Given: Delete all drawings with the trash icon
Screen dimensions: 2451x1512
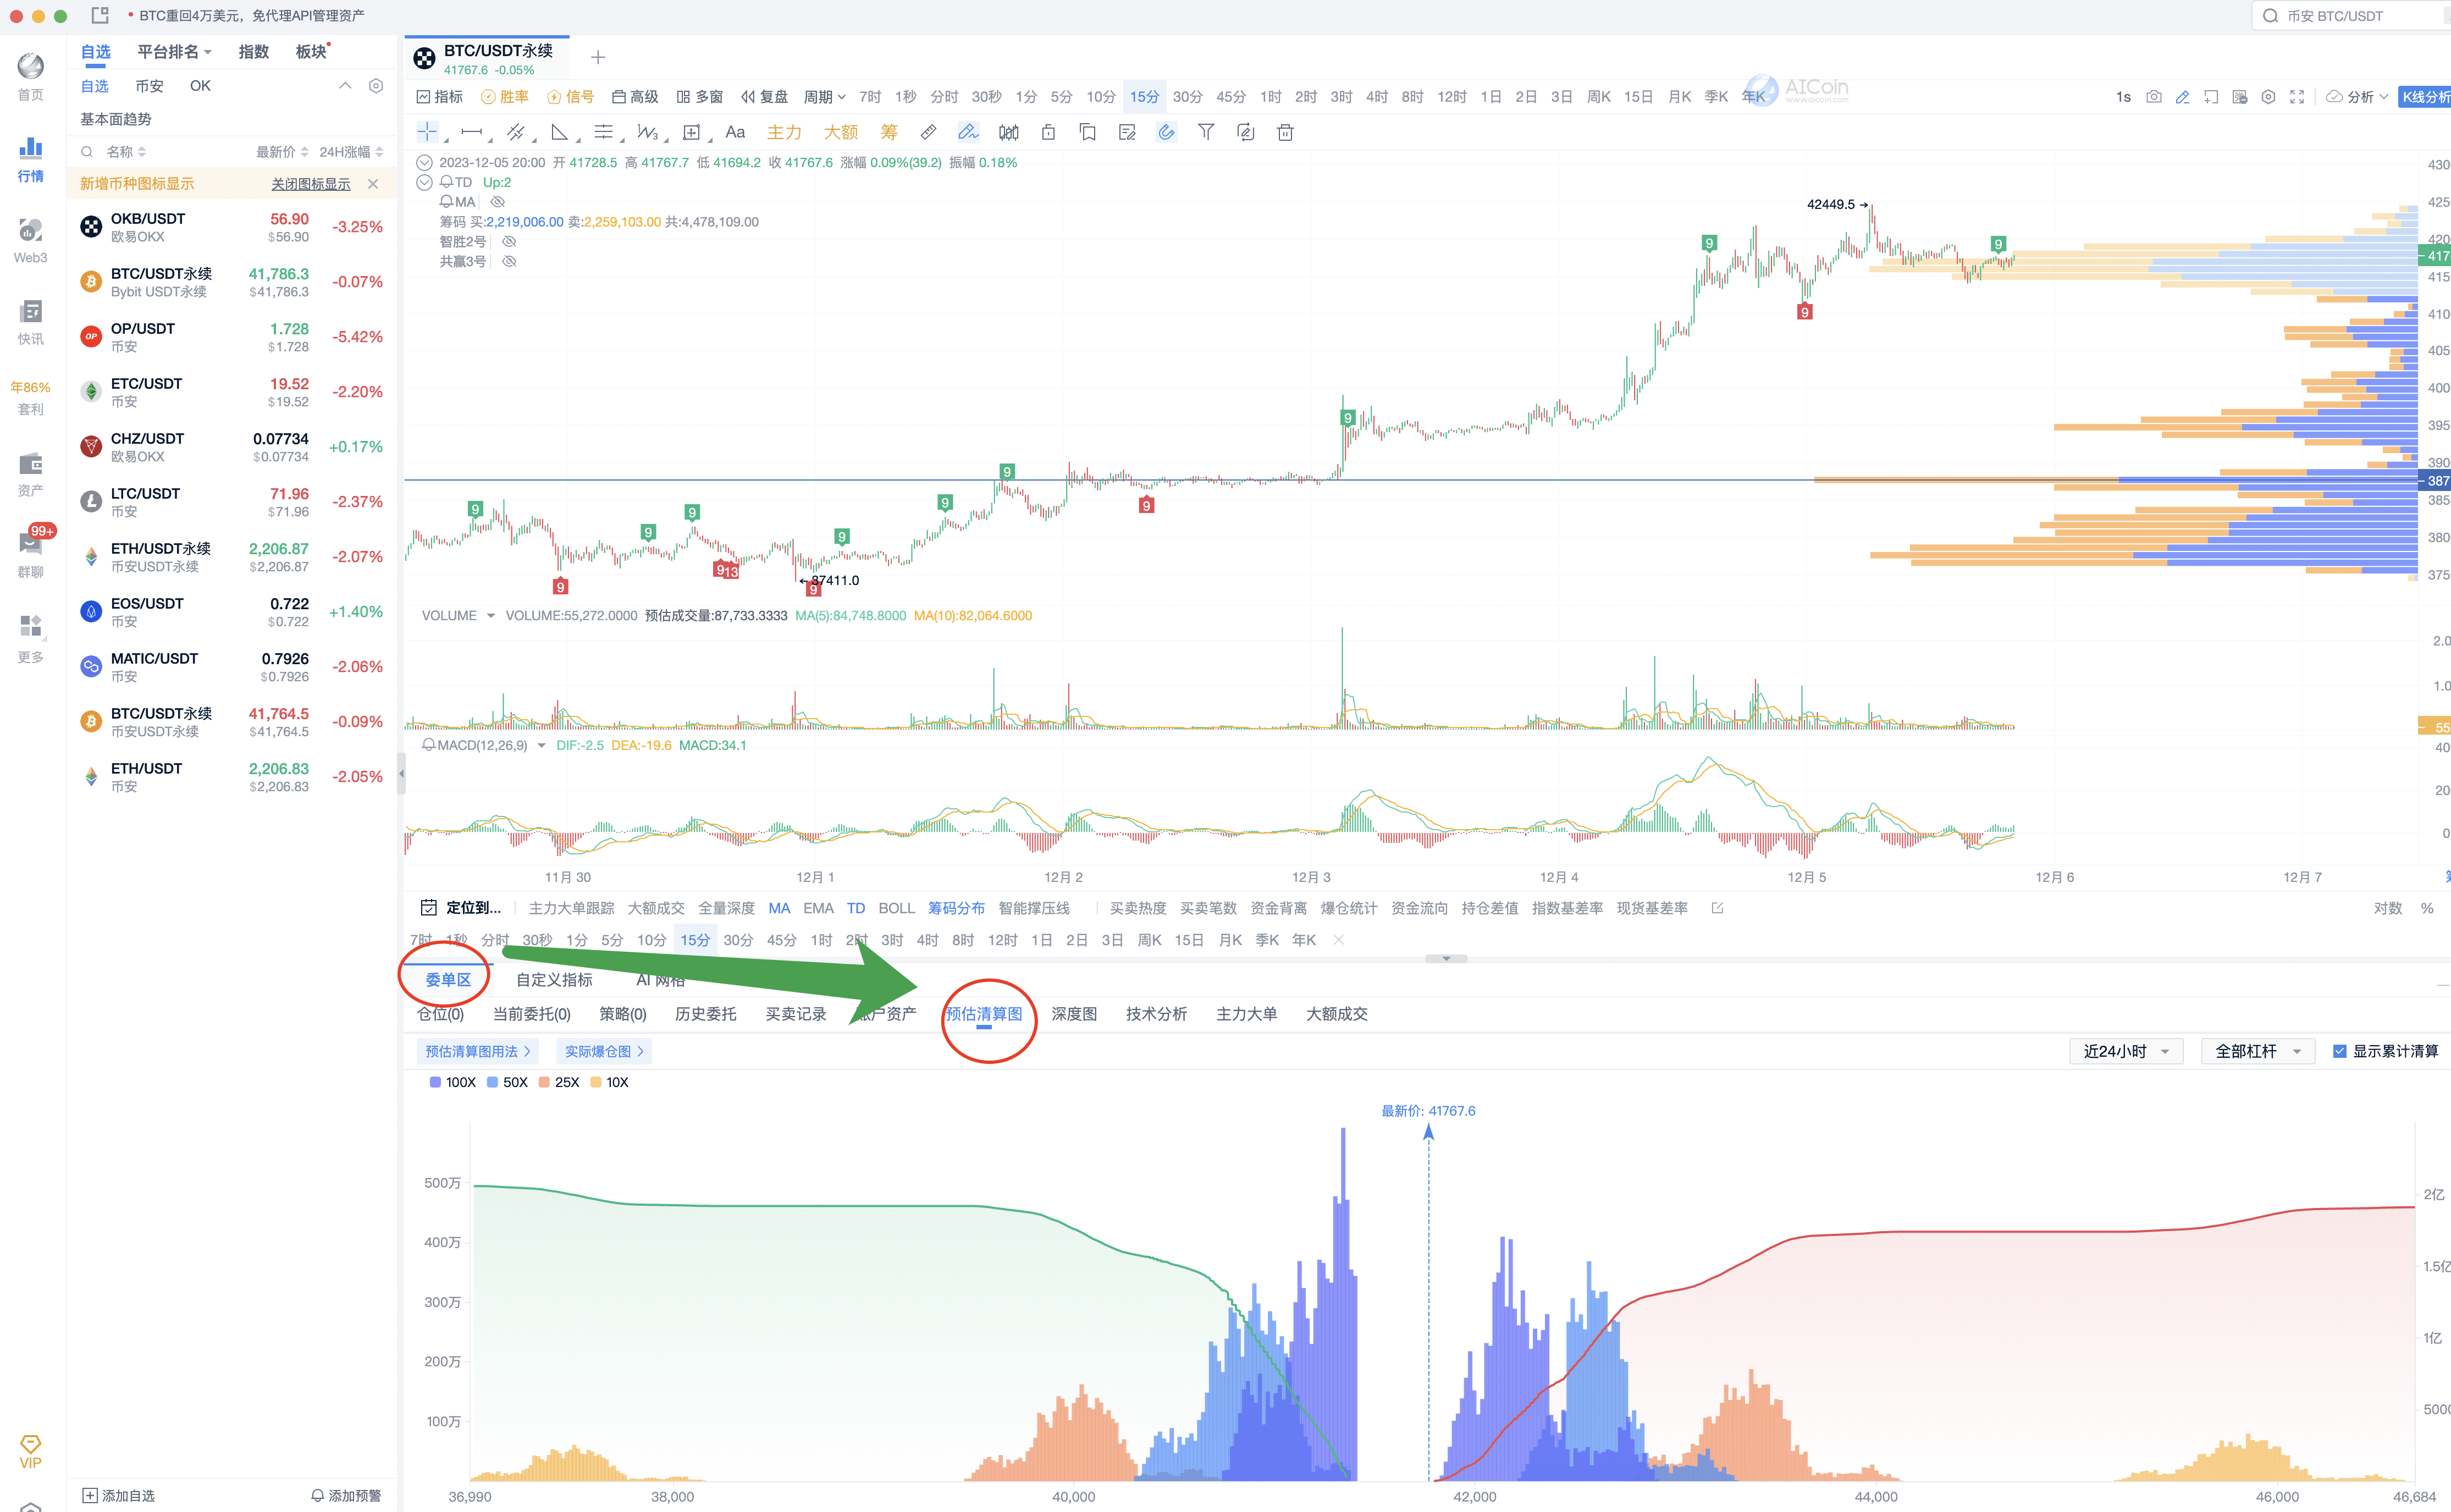Looking at the screenshot, I should click(1285, 132).
